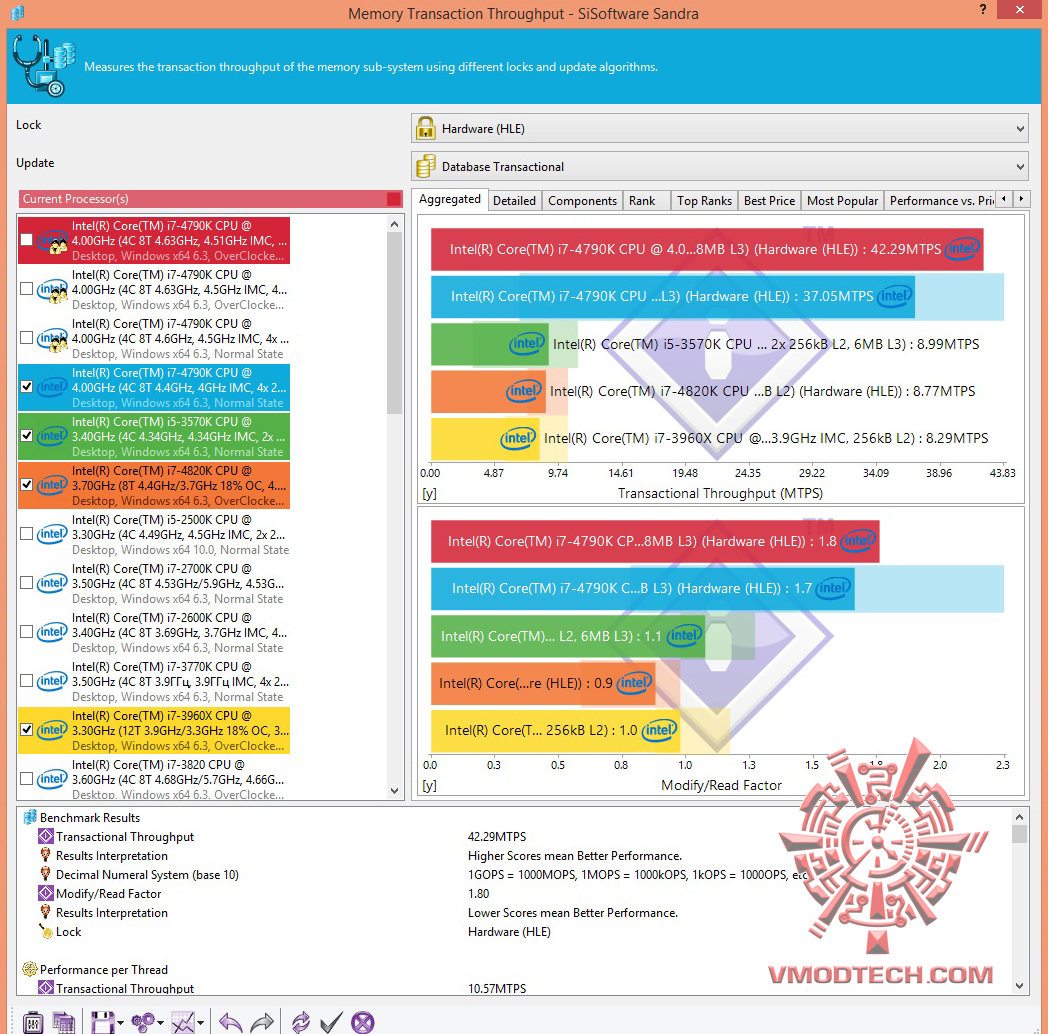This screenshot has width=1048, height=1034.
Task: Click the checkmark OK icon
Action: coord(332,1022)
